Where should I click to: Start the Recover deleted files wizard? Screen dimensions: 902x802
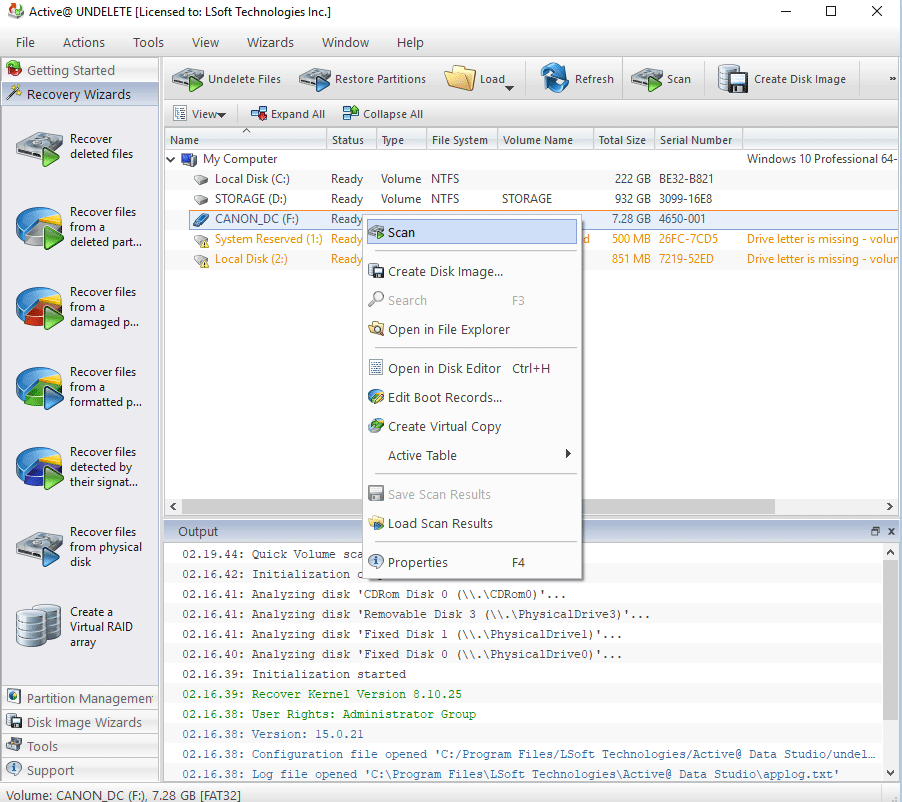click(x=79, y=147)
